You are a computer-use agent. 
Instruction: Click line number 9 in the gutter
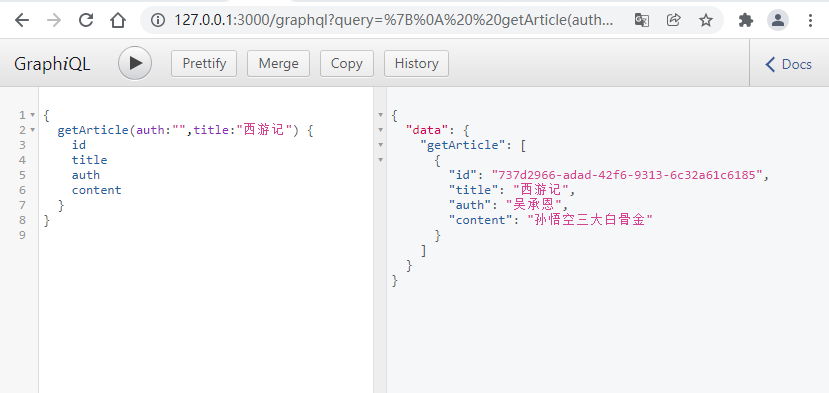[x=22, y=235]
